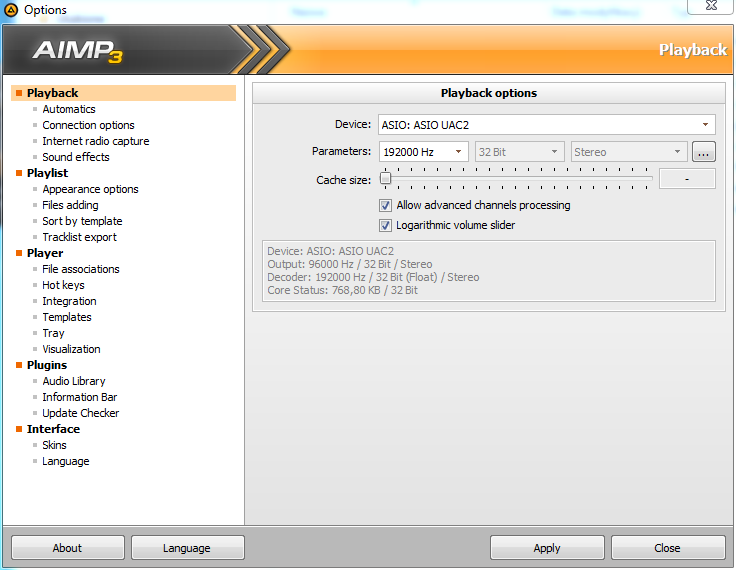
Task: Open Skins settings page
Action: (54, 445)
